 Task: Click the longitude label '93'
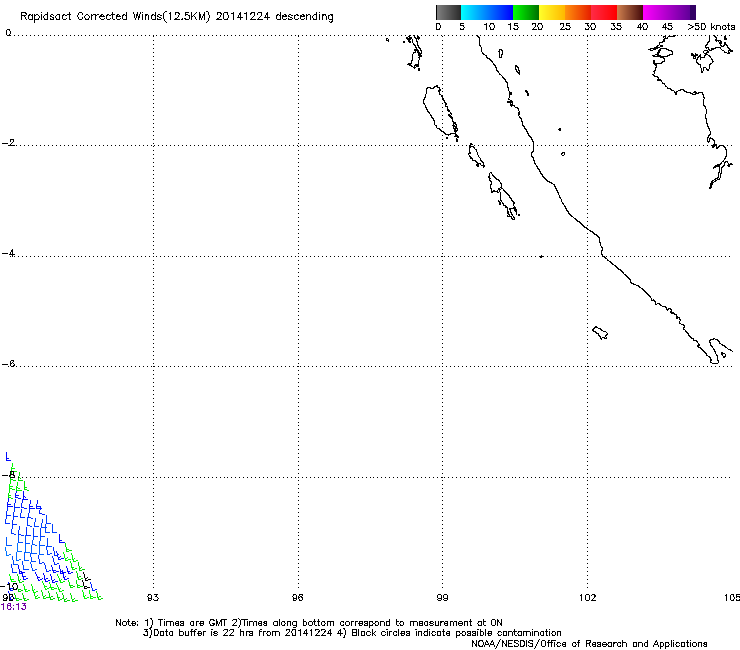tap(153, 598)
